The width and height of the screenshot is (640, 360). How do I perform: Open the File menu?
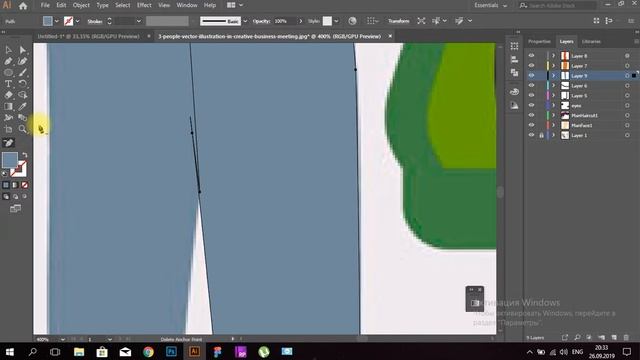pos(45,5)
